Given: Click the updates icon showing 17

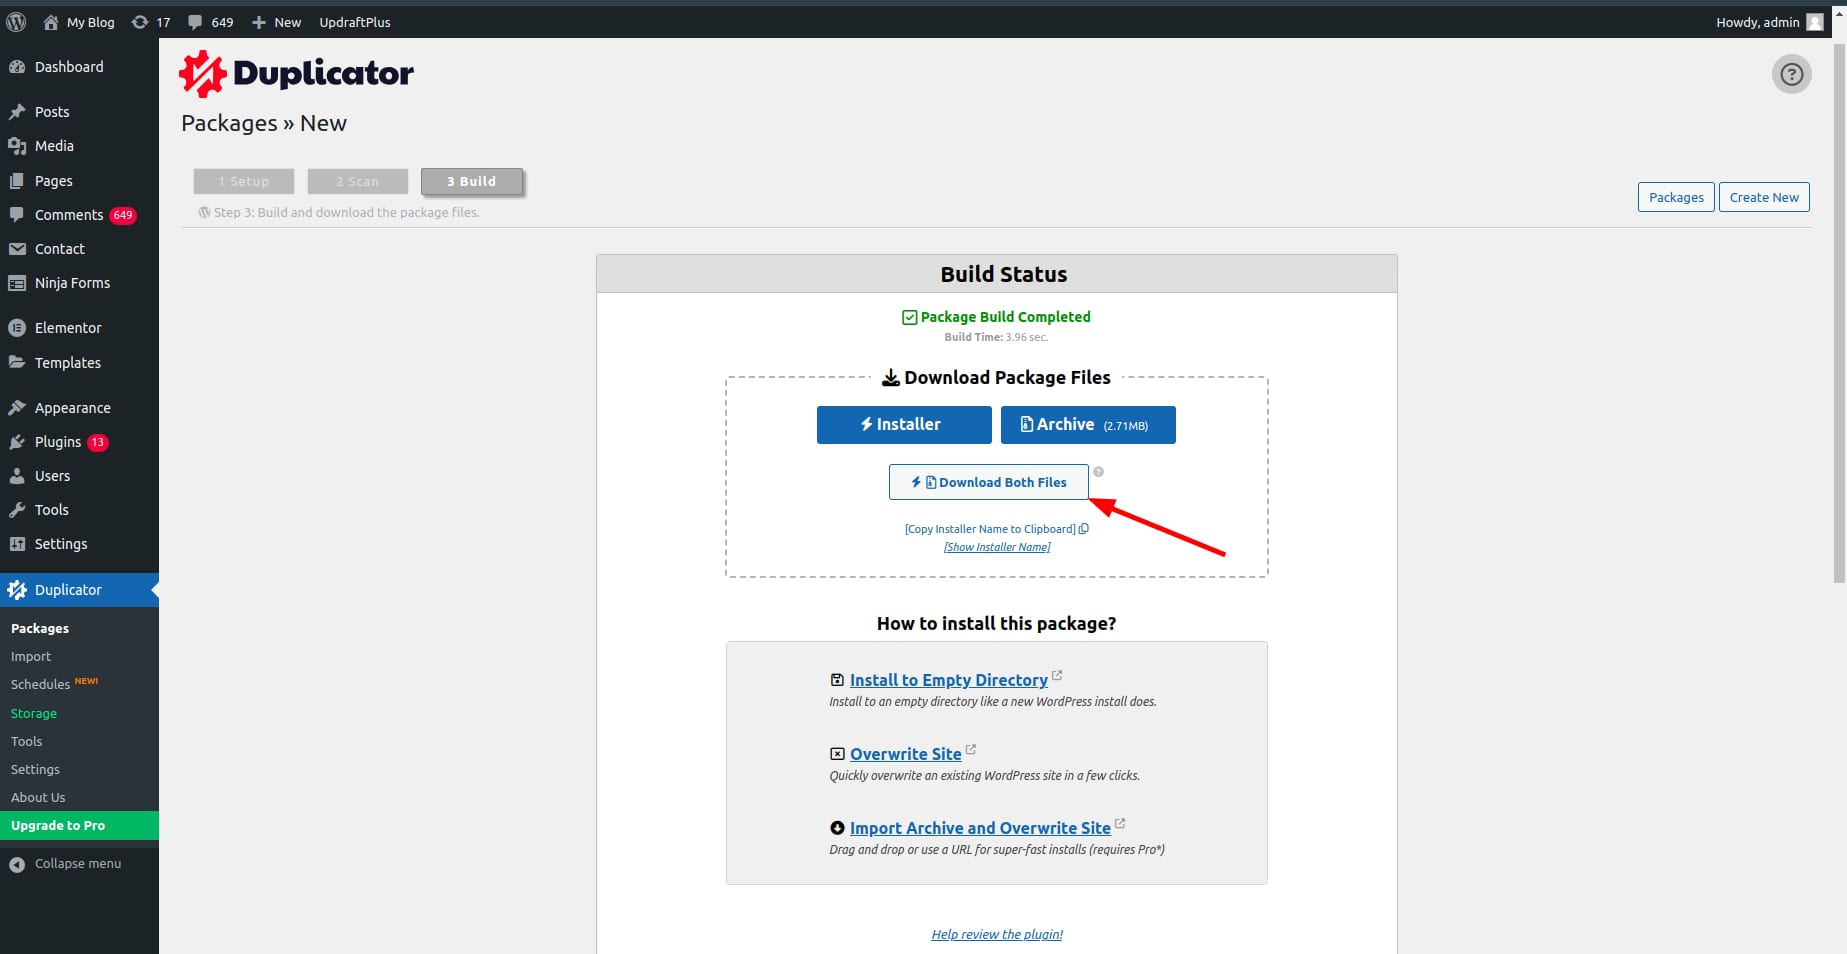Looking at the screenshot, I should pyautogui.click(x=151, y=22).
